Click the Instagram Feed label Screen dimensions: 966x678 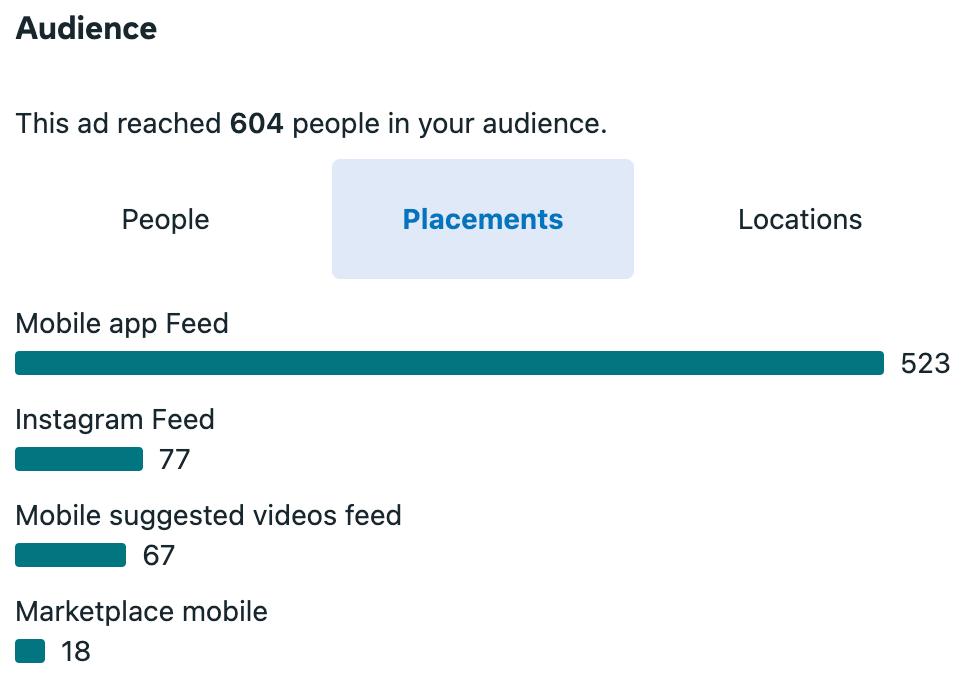[115, 419]
